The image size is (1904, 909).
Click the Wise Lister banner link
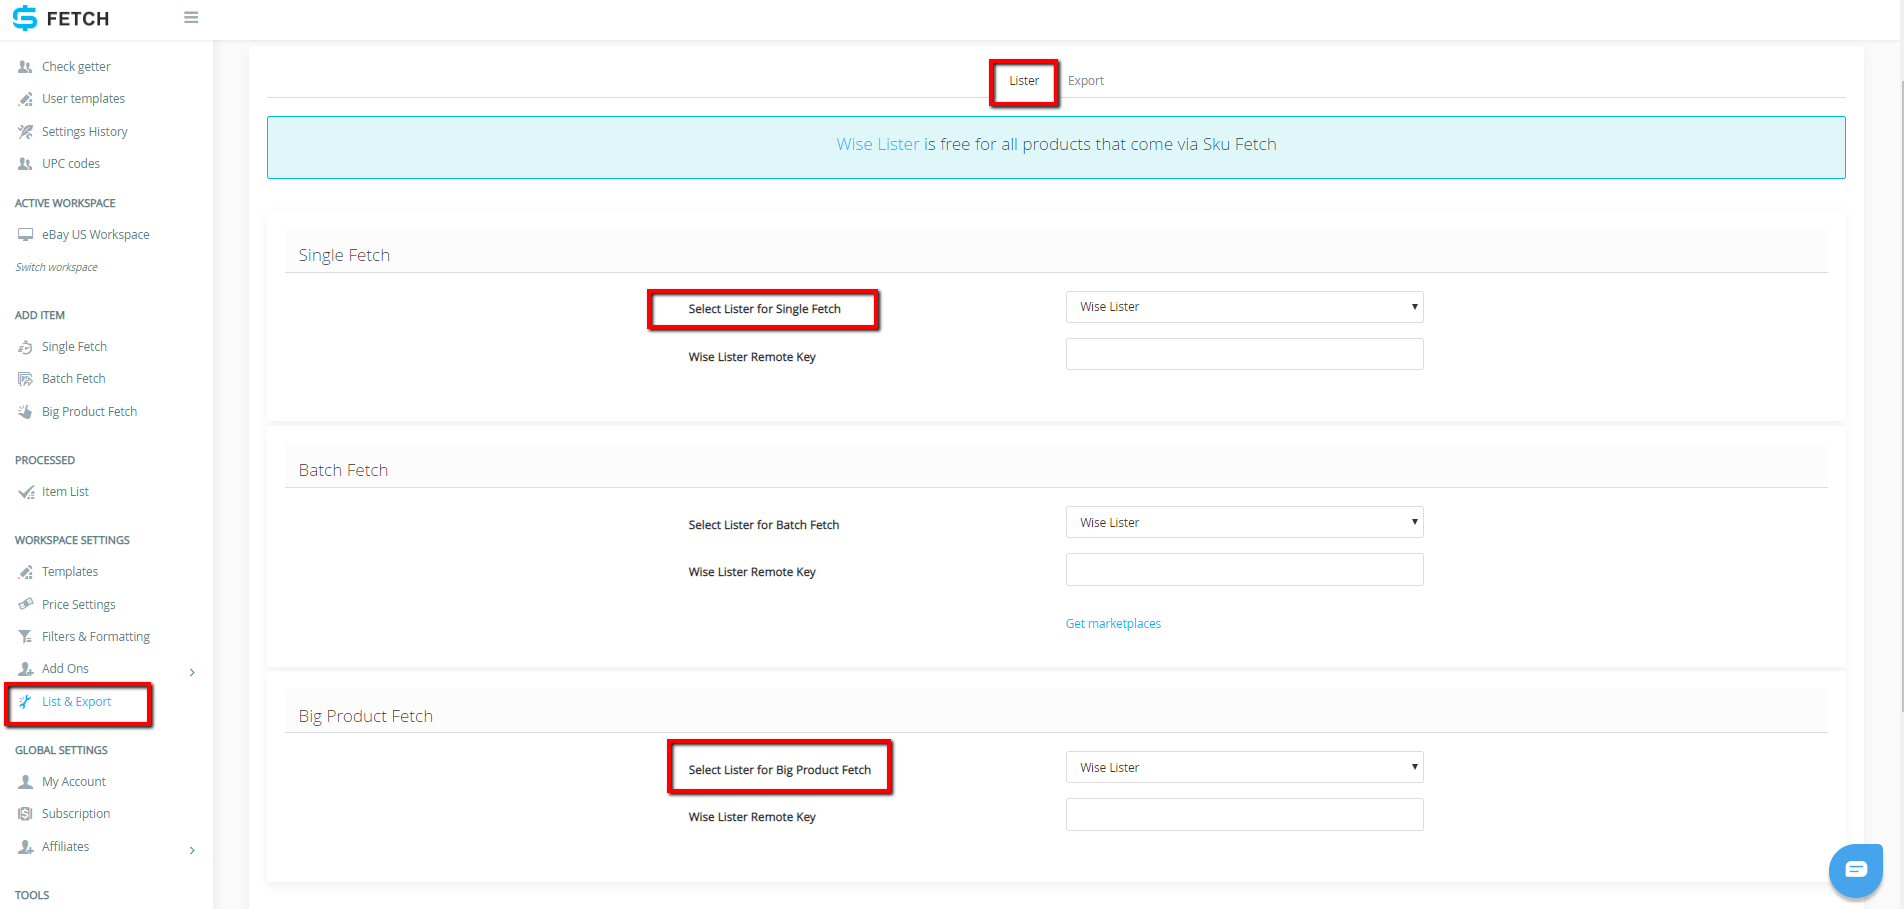878,145
